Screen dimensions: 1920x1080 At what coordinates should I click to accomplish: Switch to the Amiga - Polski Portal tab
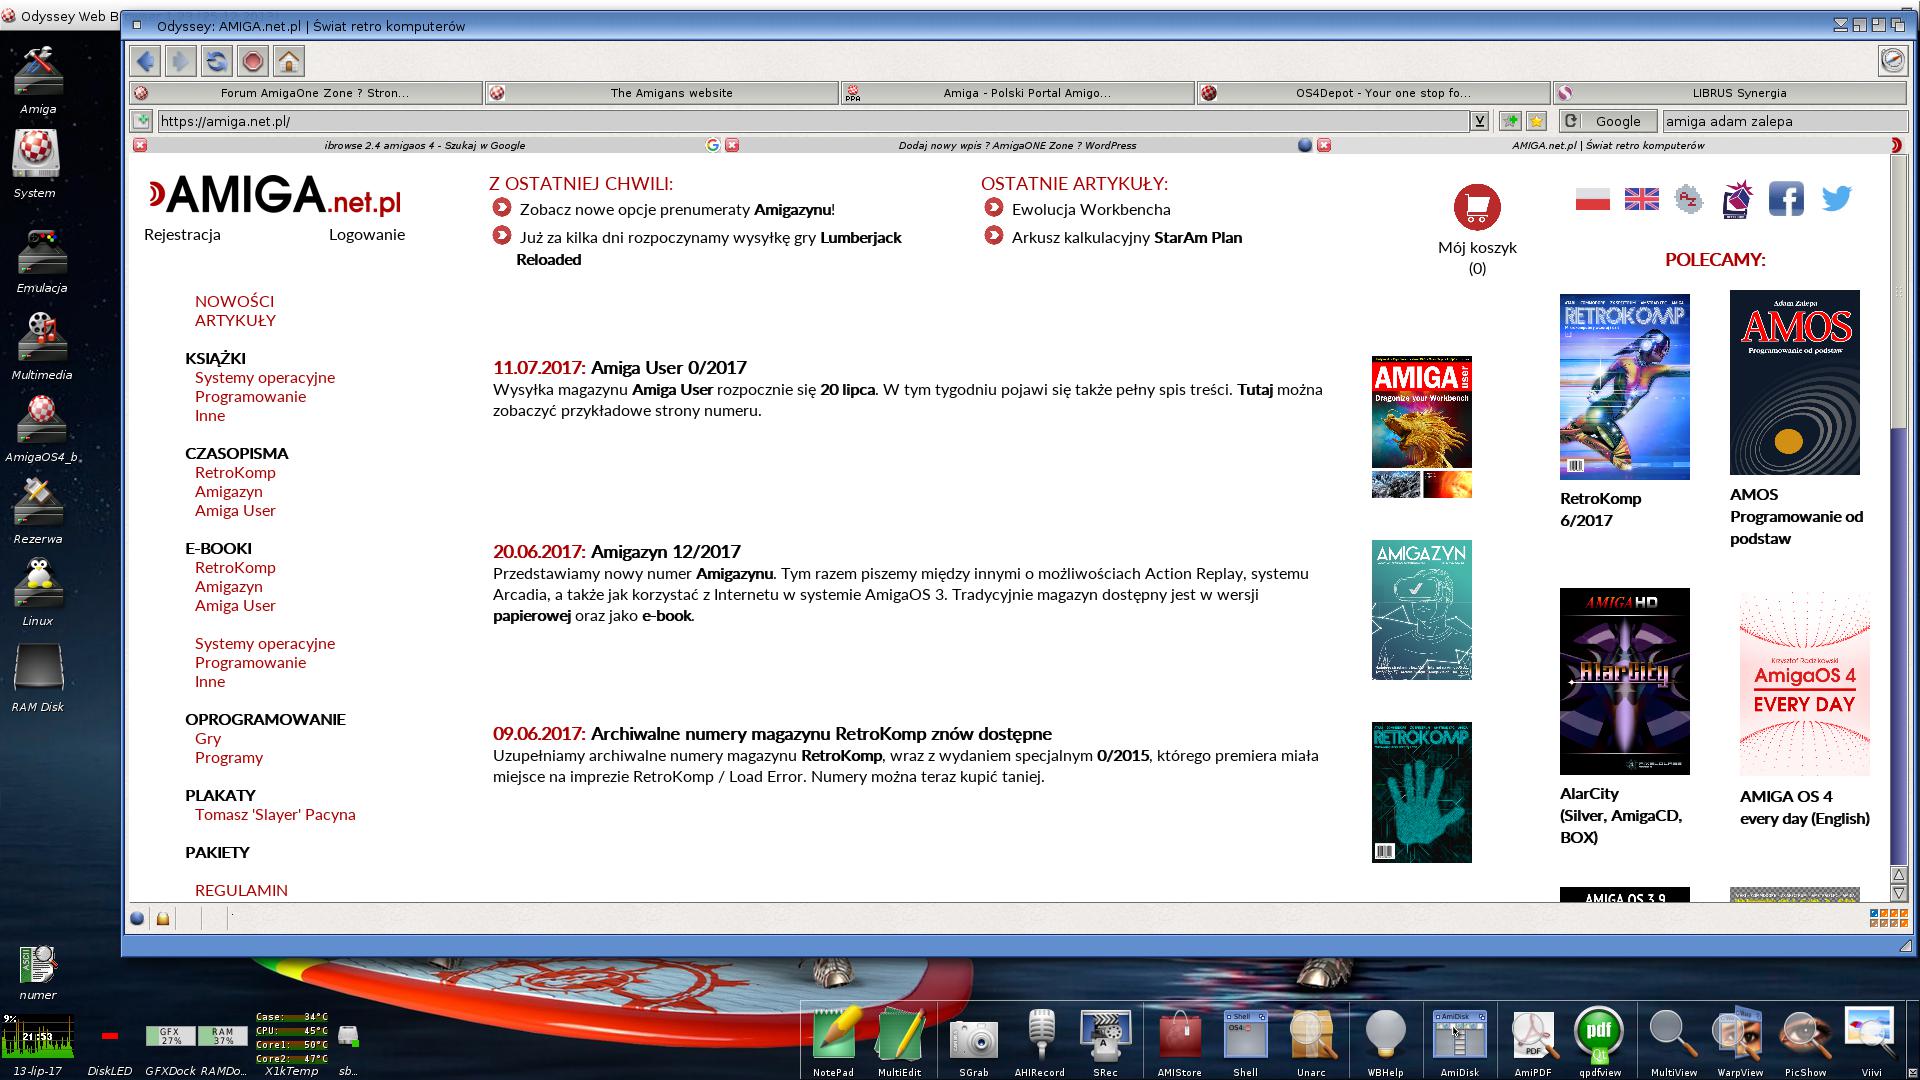coord(1018,93)
